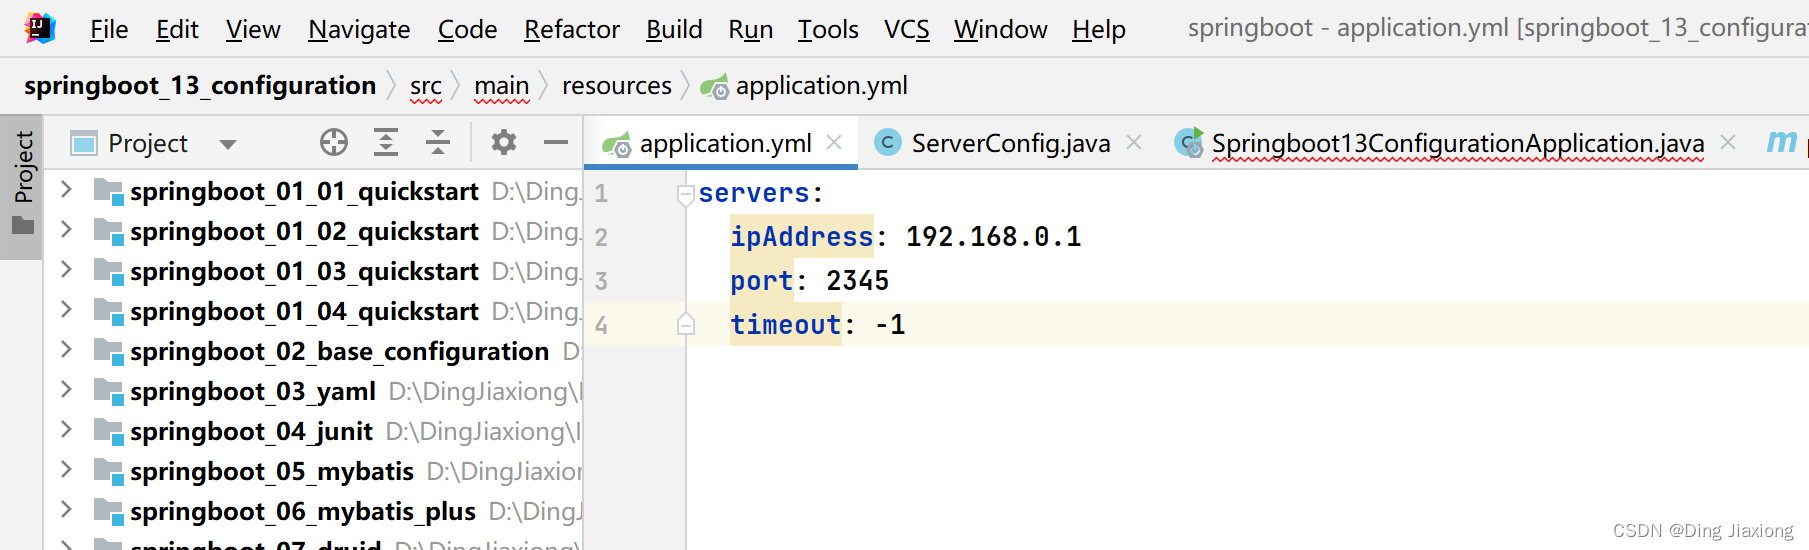Image resolution: width=1809 pixels, height=550 pixels.
Task: Click the servers key in editor
Action: [754, 193]
